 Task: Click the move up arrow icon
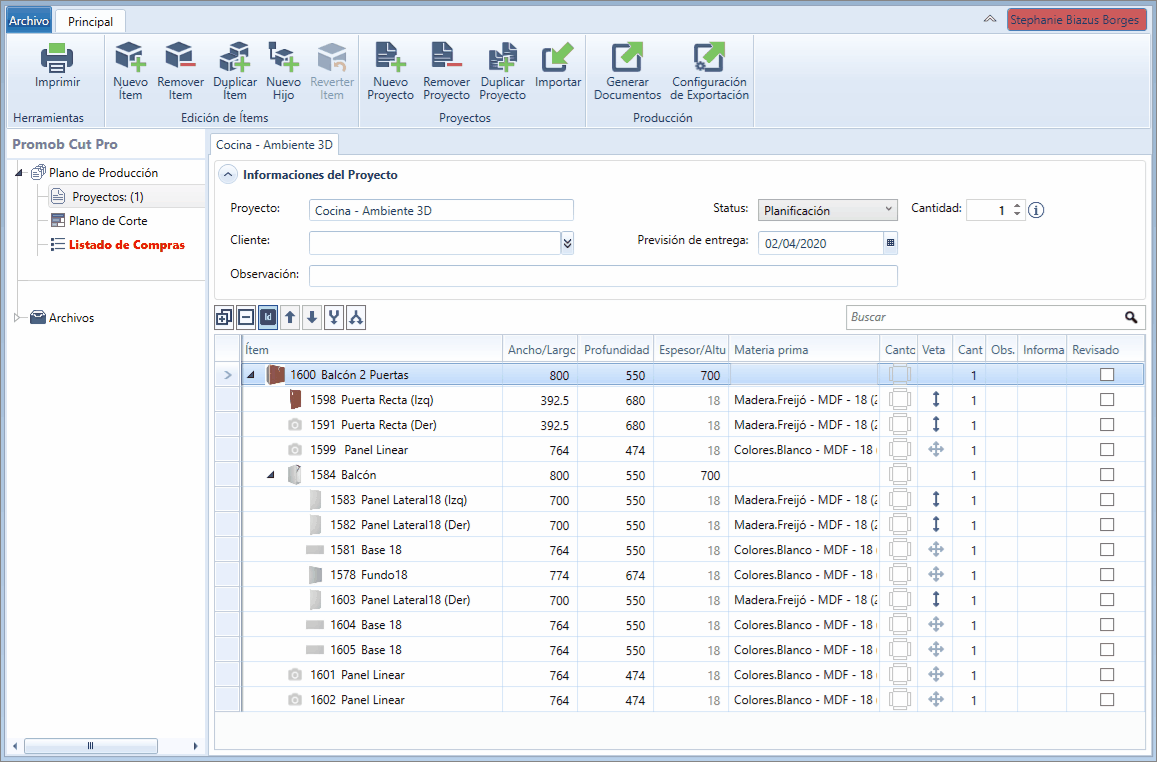(290, 317)
